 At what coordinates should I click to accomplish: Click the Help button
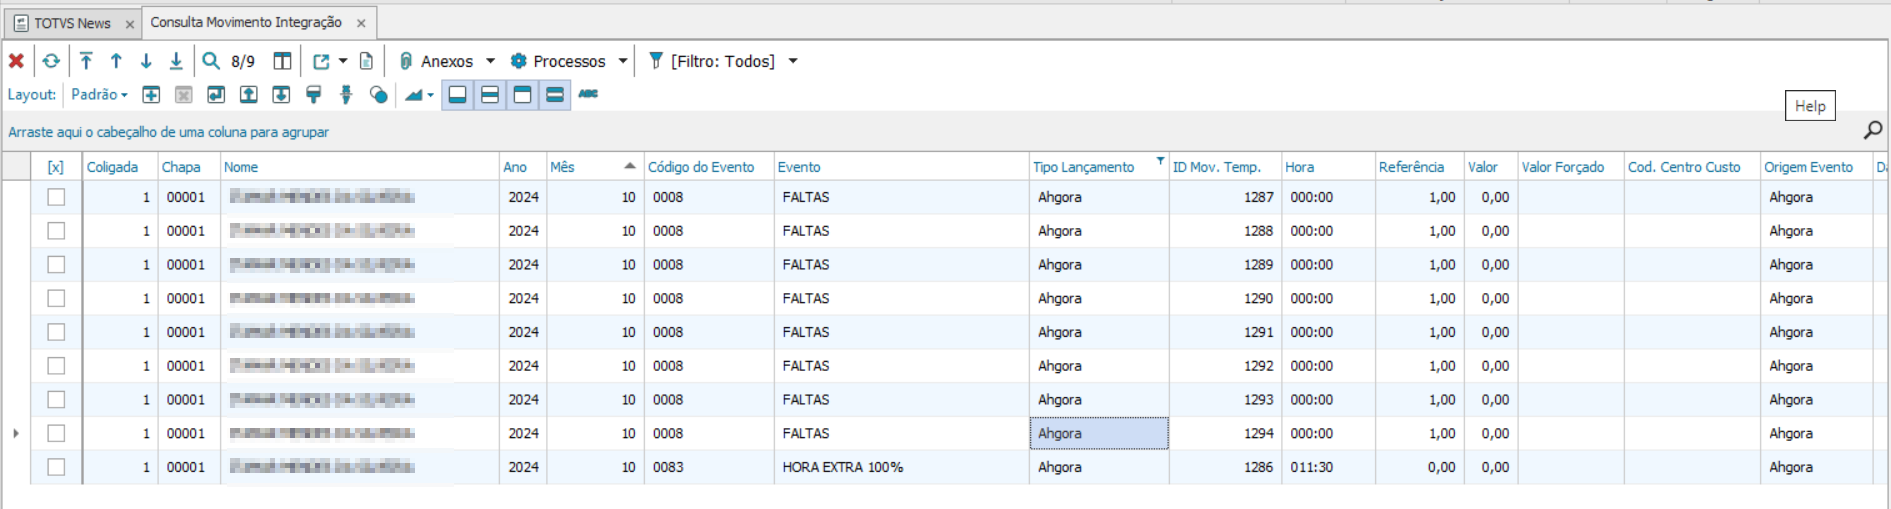point(1809,106)
